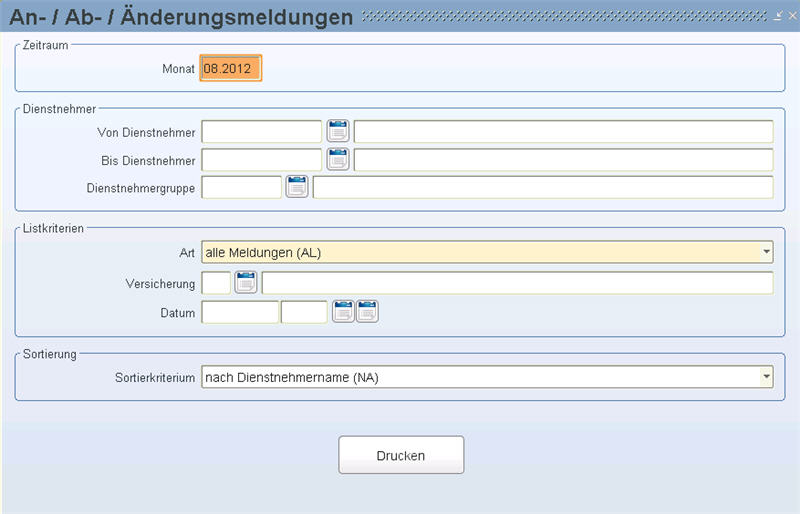This screenshot has height=514, width=800.
Task: Open lookup icon beside Bis Dienstnehmer
Action: [338, 159]
